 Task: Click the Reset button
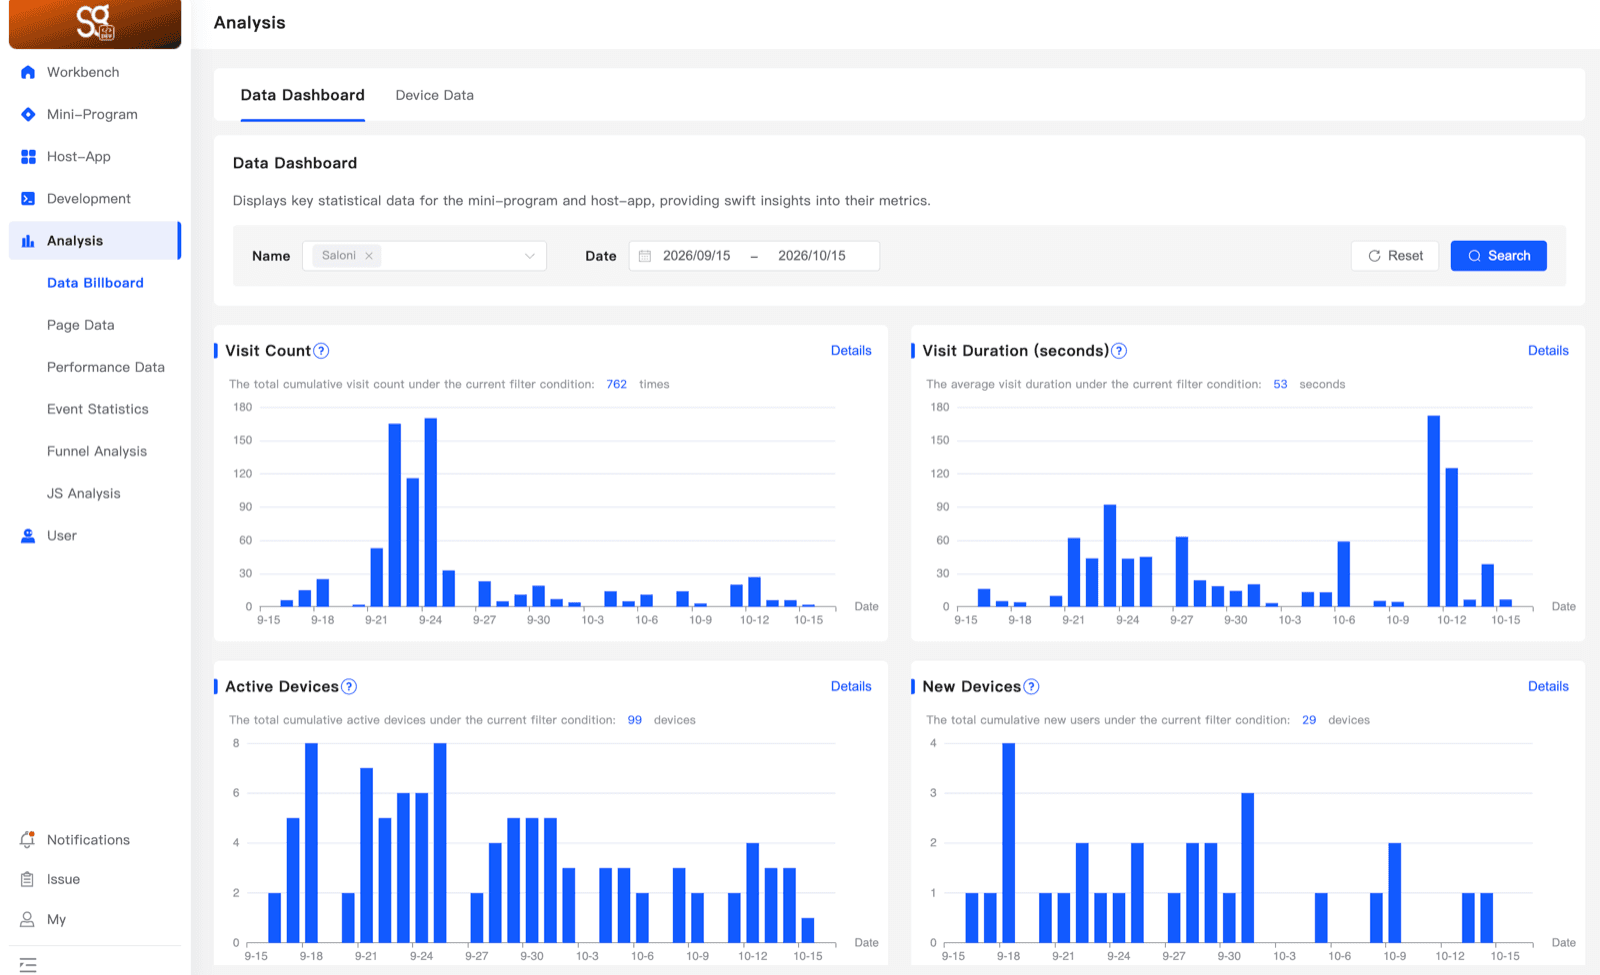tap(1395, 256)
